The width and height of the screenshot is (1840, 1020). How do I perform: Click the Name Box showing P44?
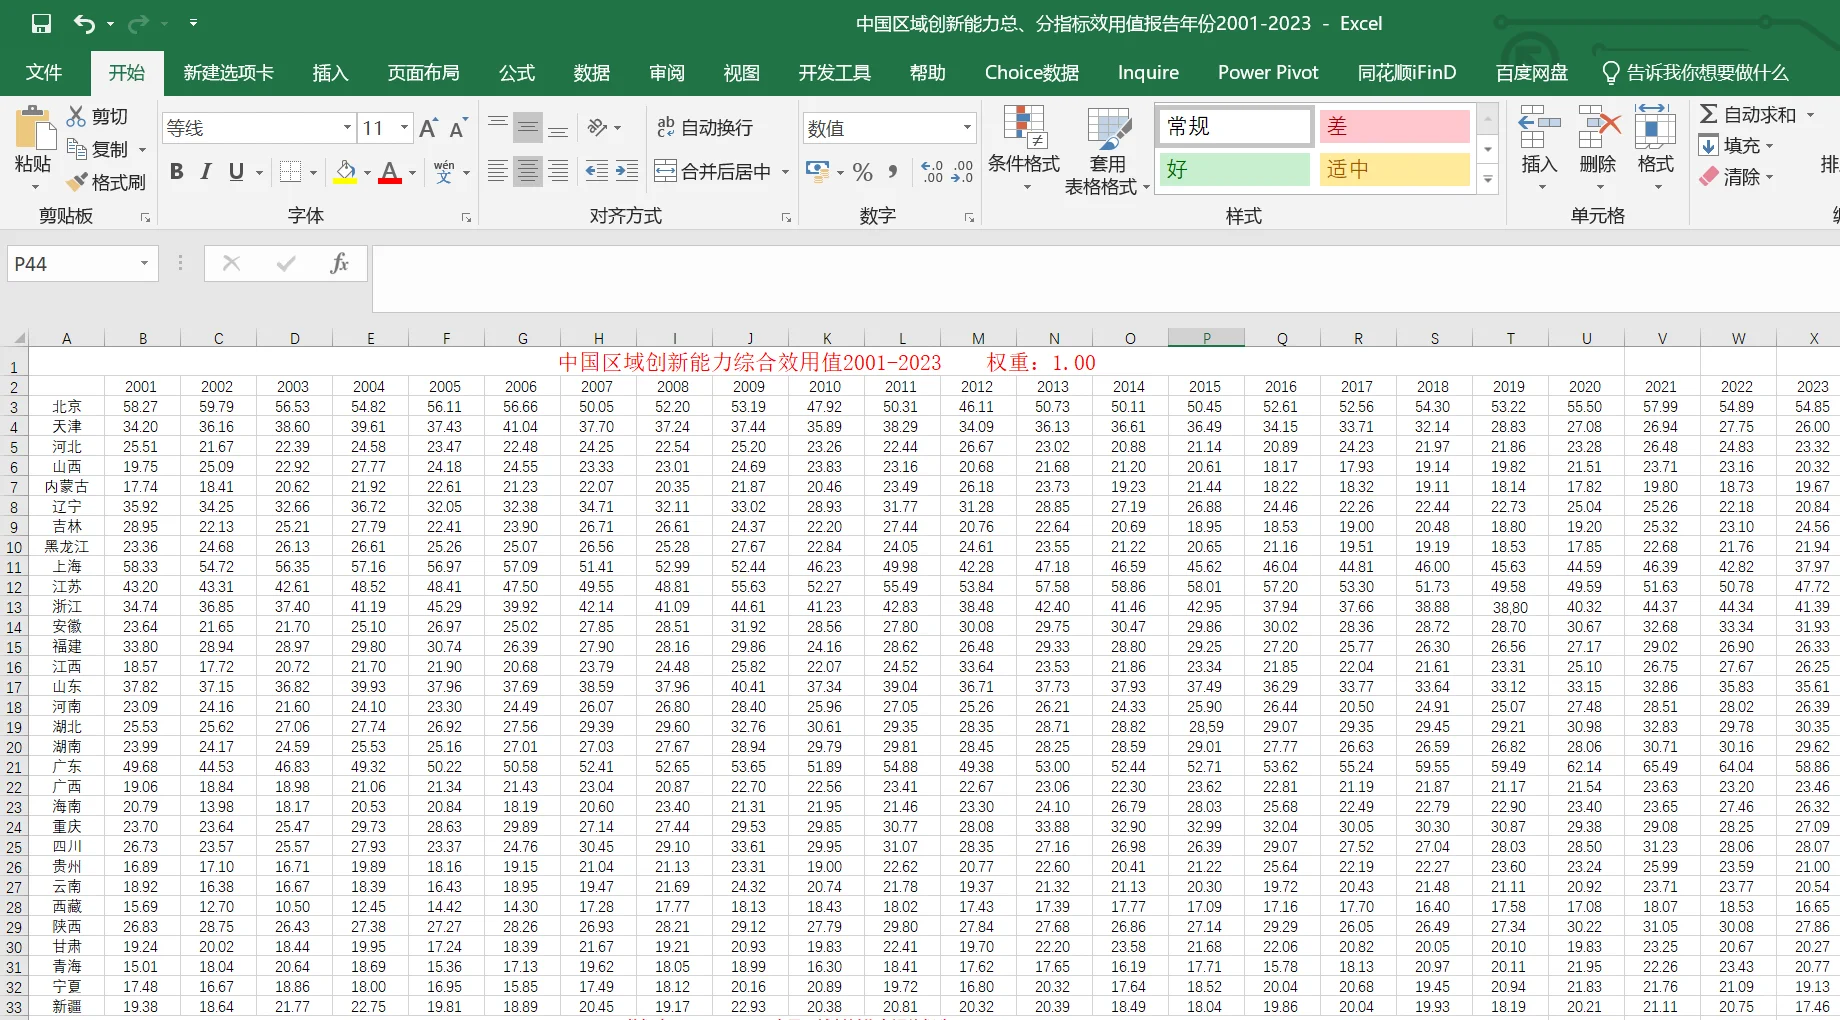70,262
